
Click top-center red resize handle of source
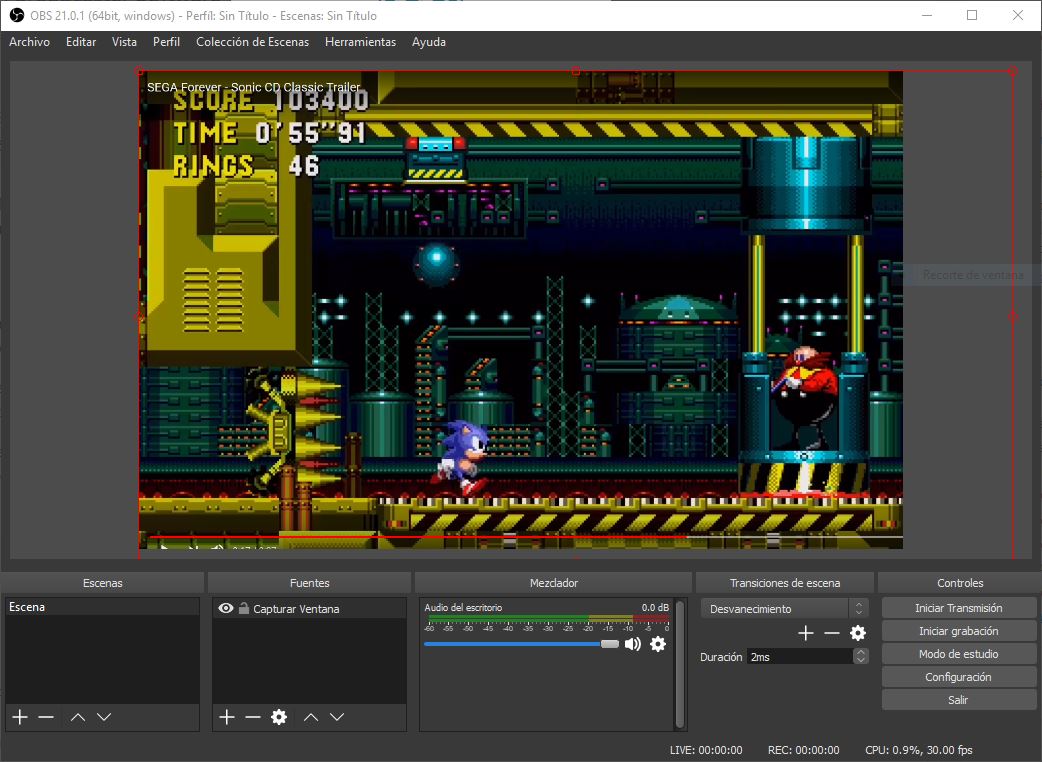point(575,71)
